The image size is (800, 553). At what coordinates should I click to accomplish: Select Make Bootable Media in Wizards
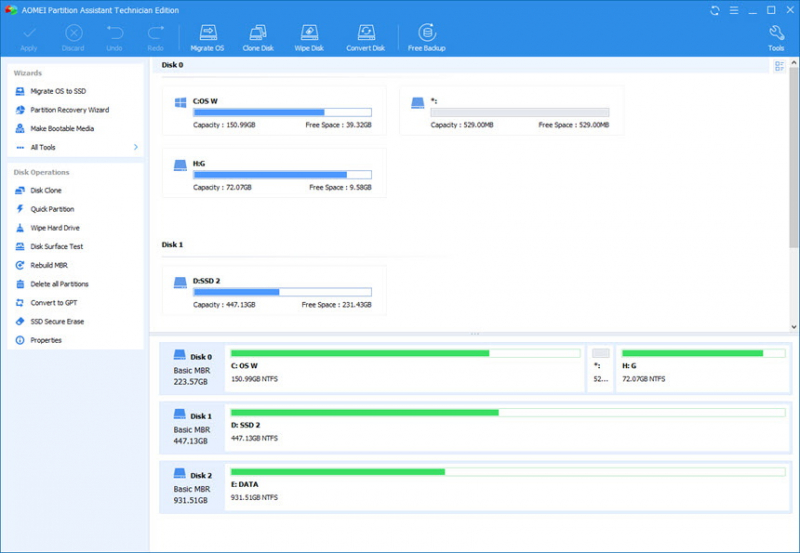click(62, 129)
